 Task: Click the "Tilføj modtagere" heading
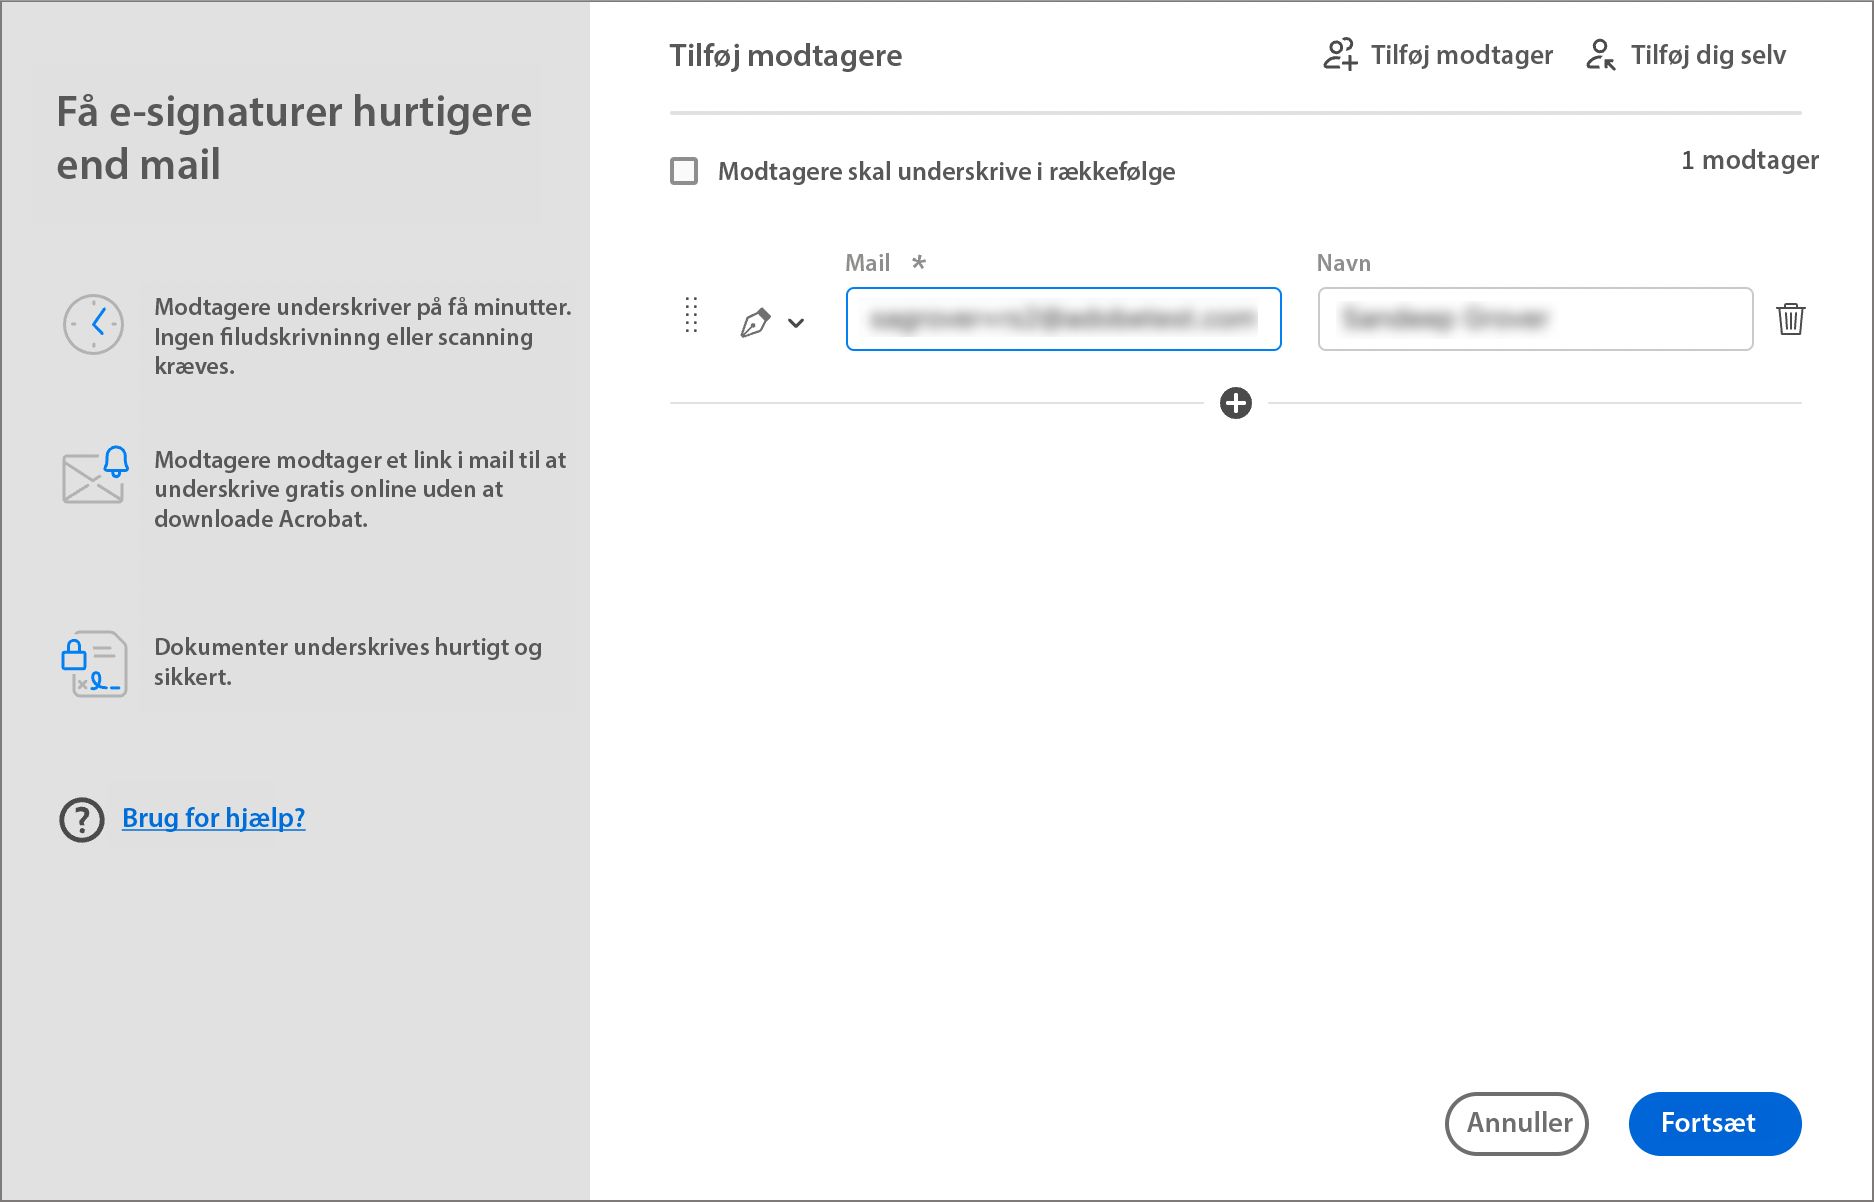tap(785, 56)
